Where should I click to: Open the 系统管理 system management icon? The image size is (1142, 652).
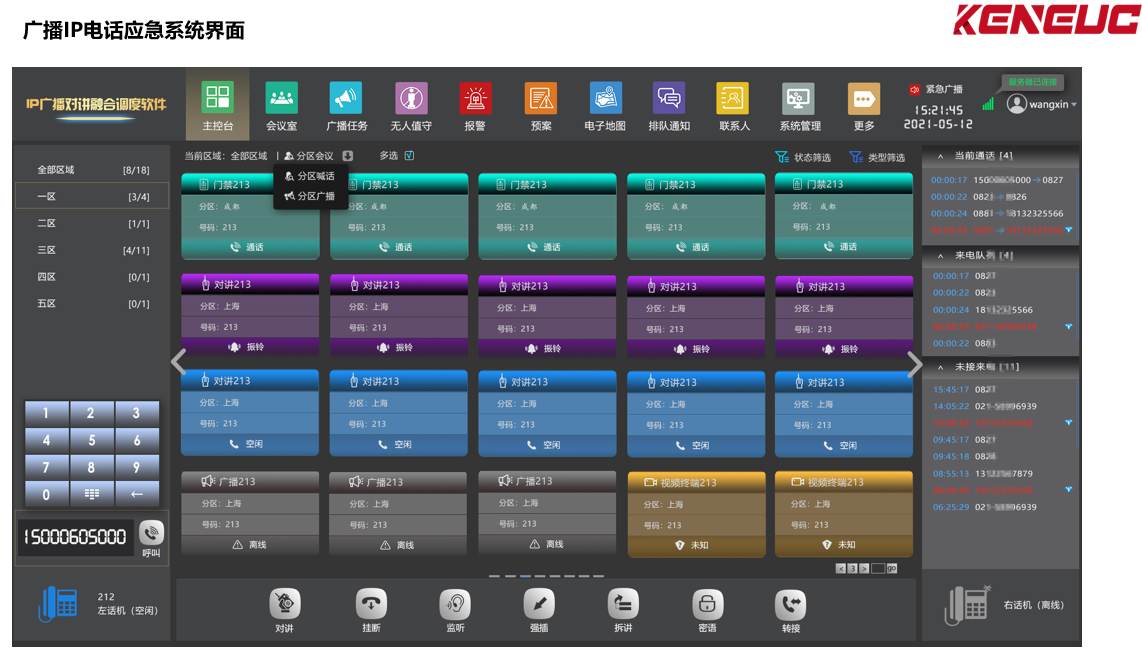pyautogui.click(x=799, y=98)
